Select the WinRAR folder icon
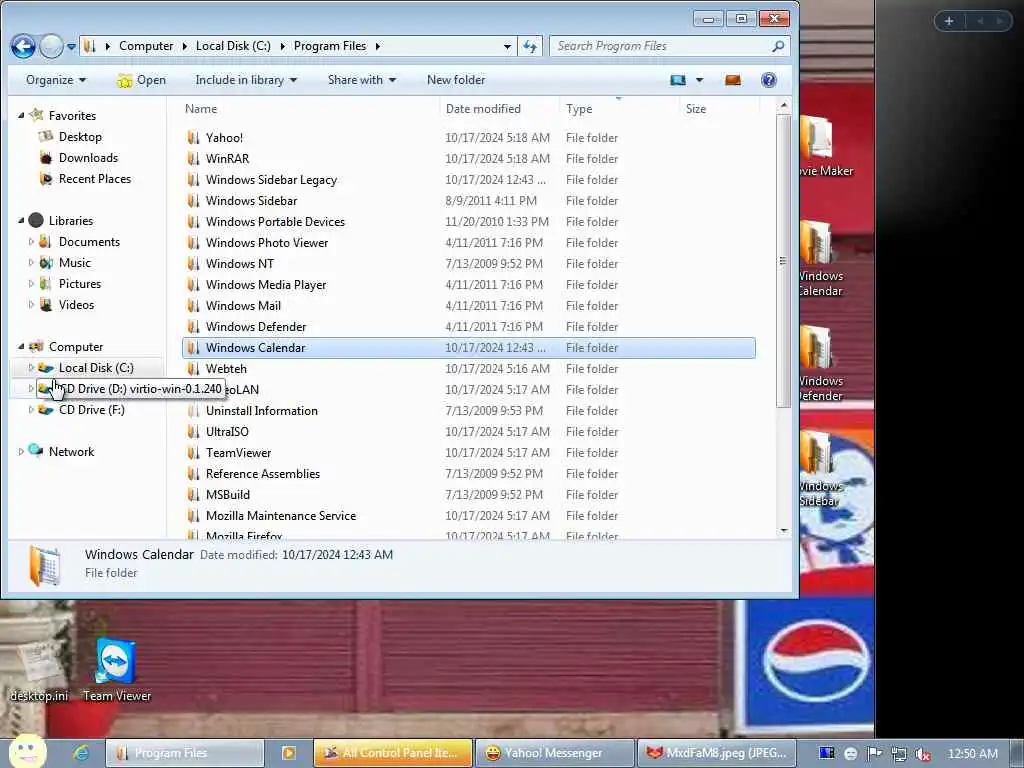The height and width of the screenshot is (768, 1024). (193, 159)
